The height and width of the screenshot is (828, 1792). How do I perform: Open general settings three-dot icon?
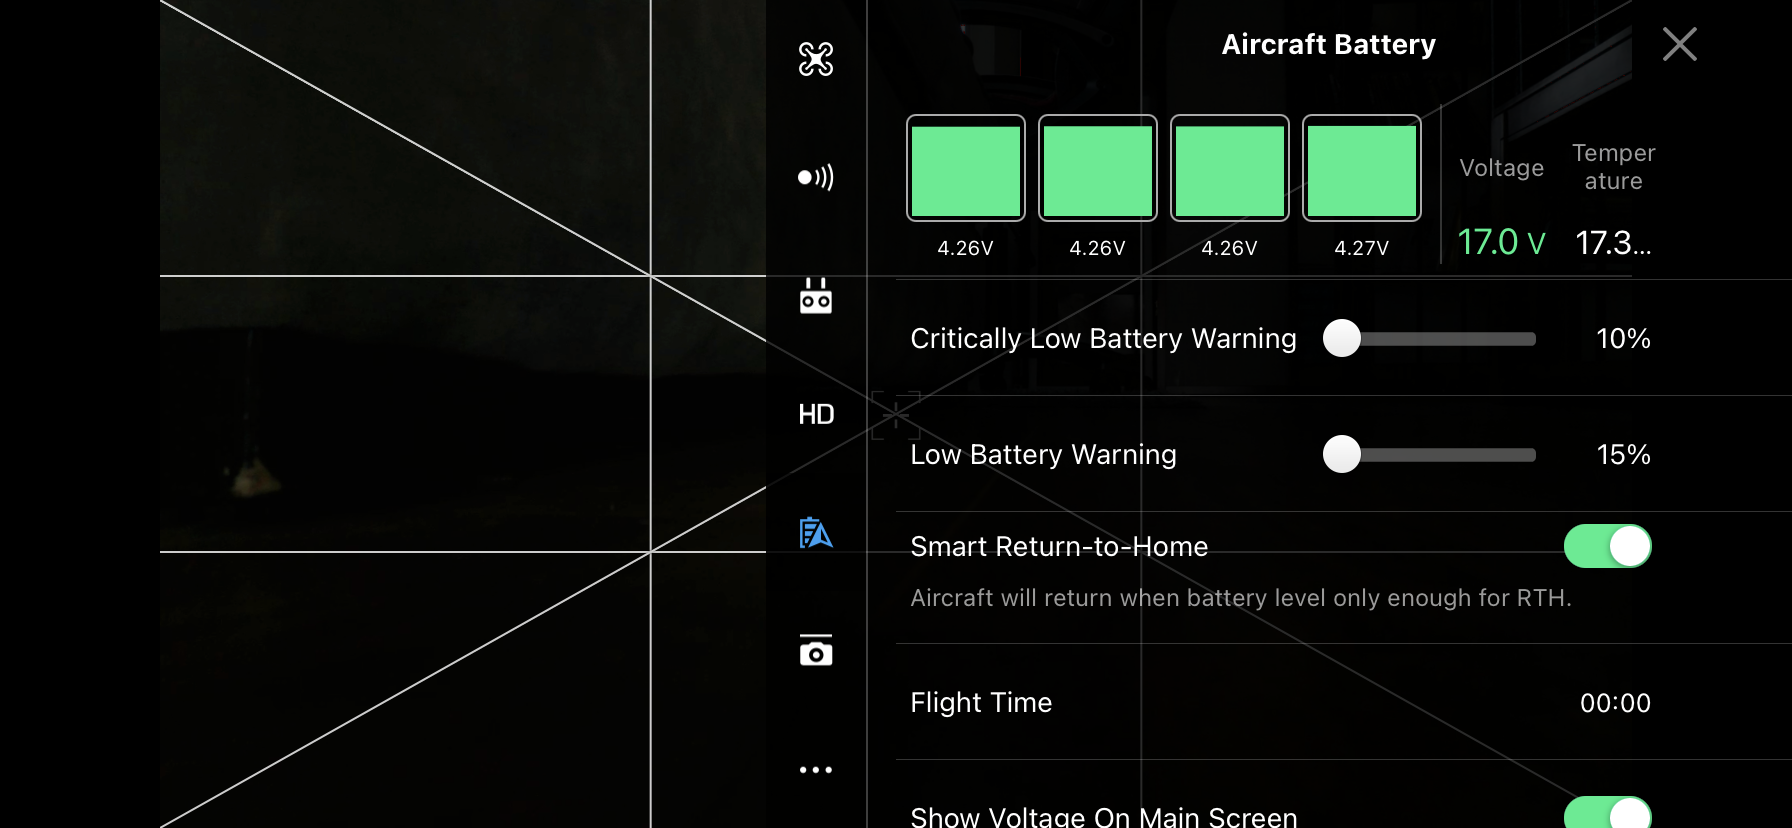816,770
